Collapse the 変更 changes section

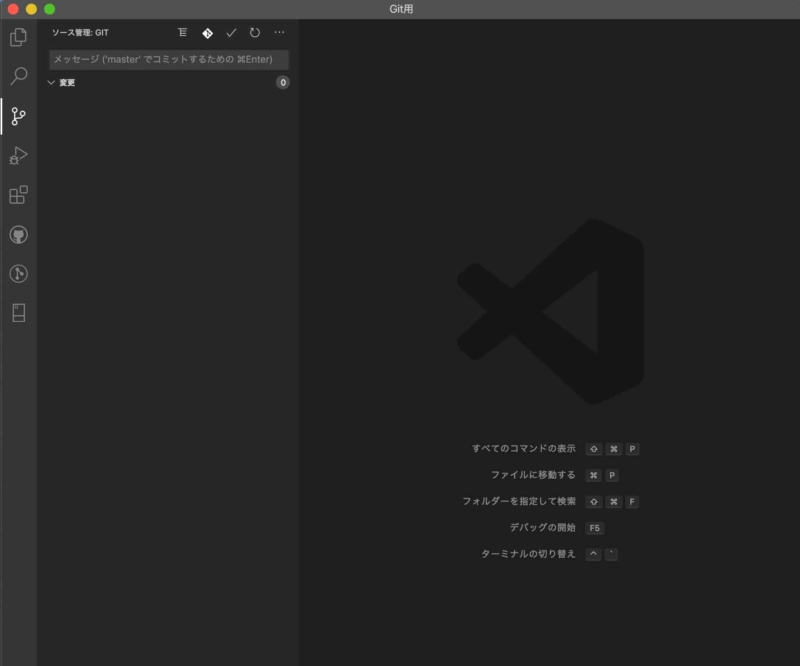51,83
